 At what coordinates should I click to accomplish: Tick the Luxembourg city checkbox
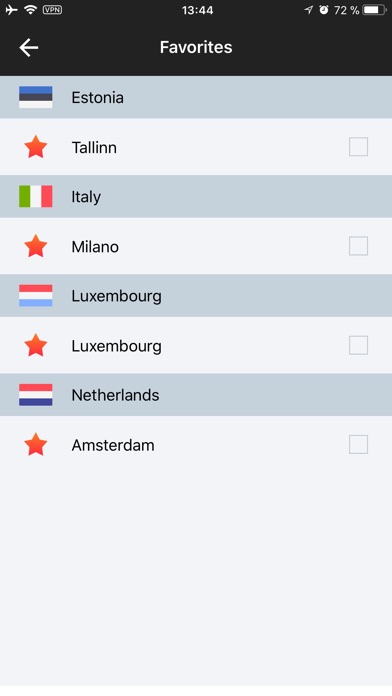pyautogui.click(x=358, y=345)
